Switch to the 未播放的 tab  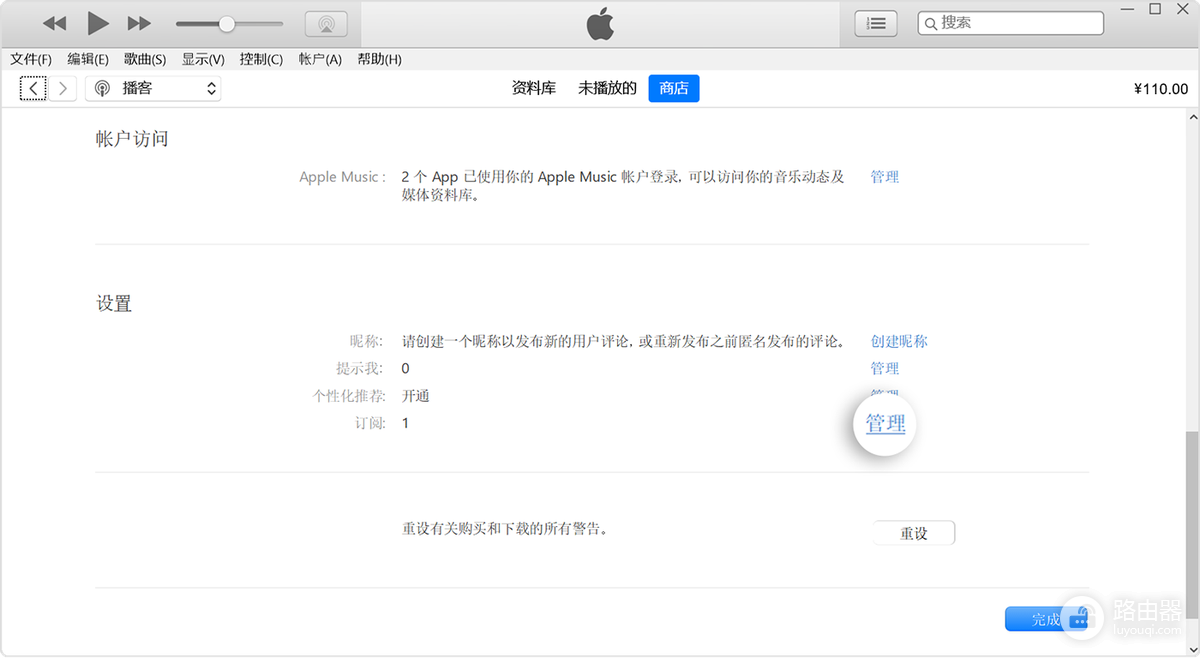click(607, 88)
